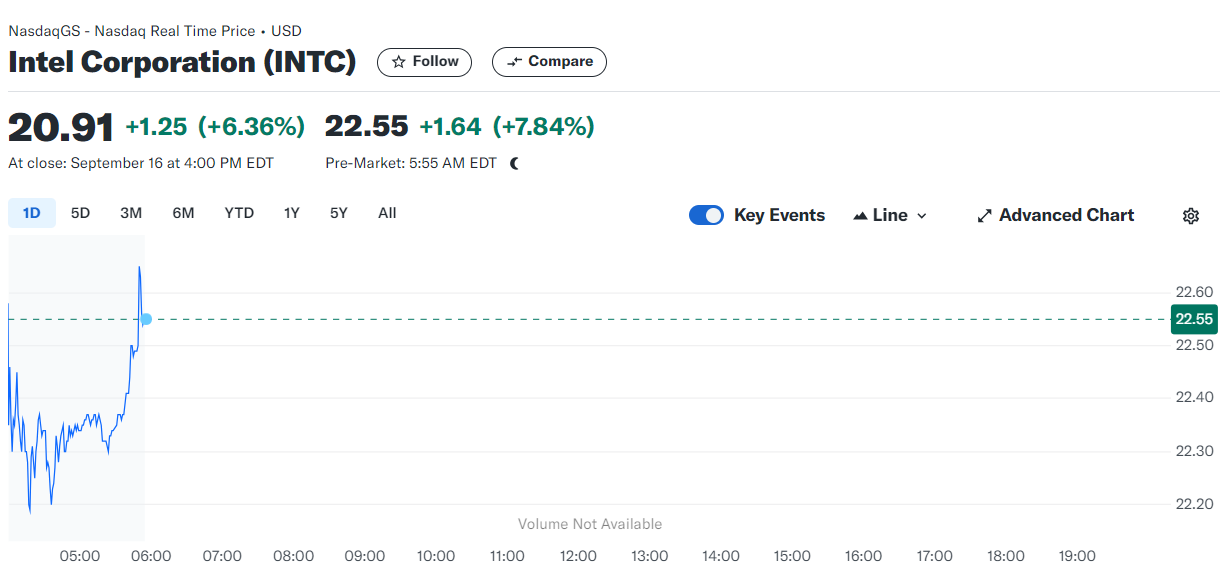Open chart settings gear icon

click(1190, 216)
